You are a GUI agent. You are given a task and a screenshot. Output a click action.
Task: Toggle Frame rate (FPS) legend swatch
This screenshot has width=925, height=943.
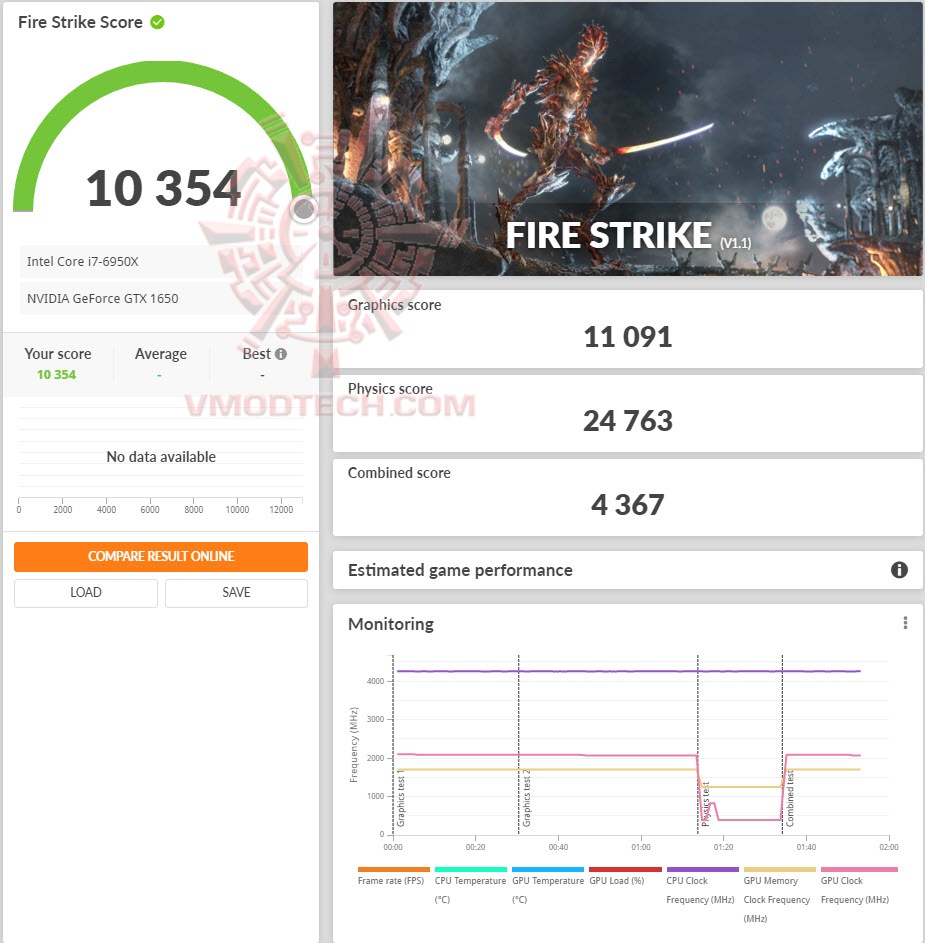393,870
